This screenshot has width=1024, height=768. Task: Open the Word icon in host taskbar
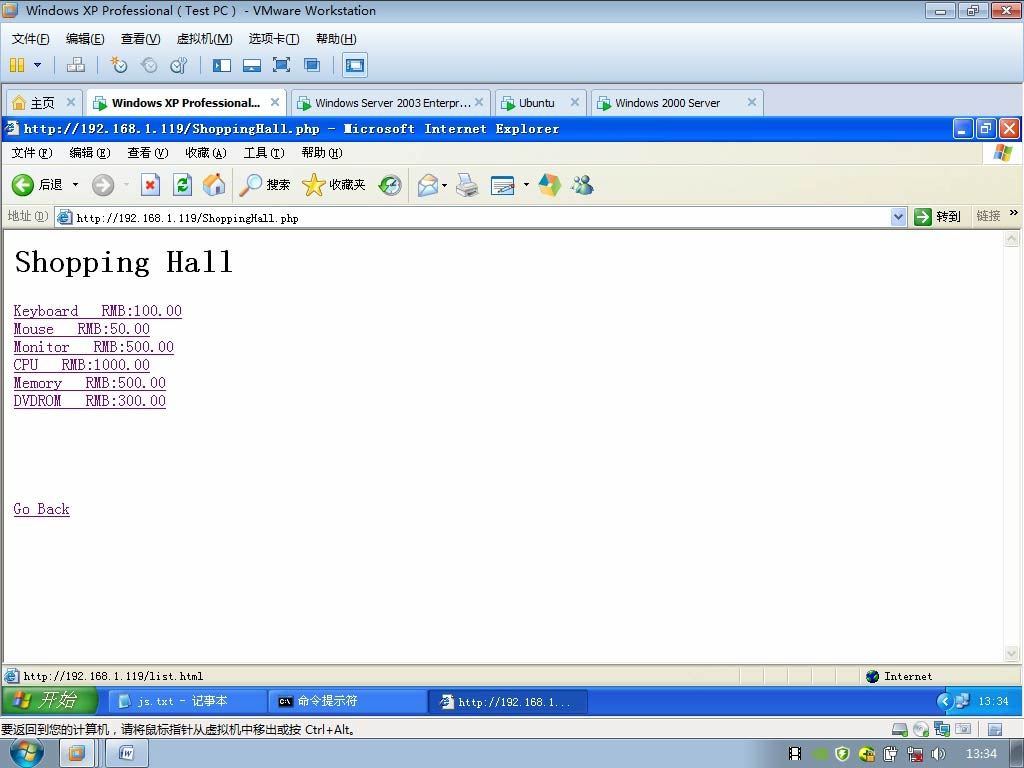click(x=127, y=754)
